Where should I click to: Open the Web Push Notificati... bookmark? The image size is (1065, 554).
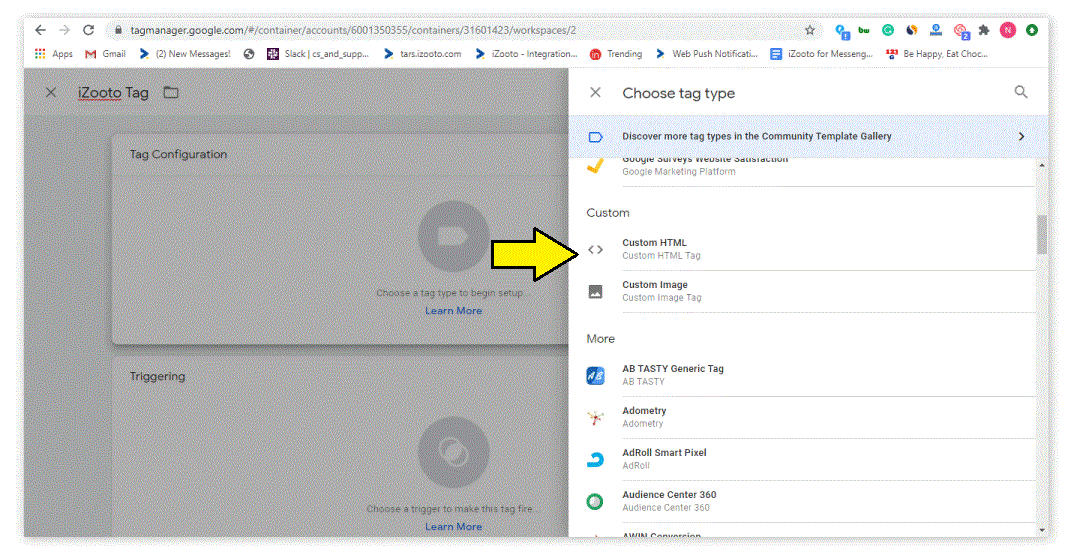coord(707,54)
